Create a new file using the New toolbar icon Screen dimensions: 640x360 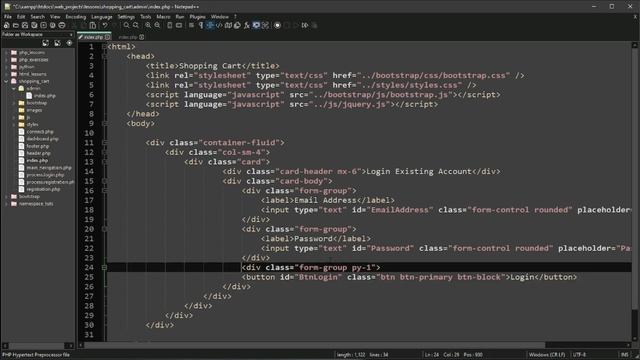click(7, 25)
